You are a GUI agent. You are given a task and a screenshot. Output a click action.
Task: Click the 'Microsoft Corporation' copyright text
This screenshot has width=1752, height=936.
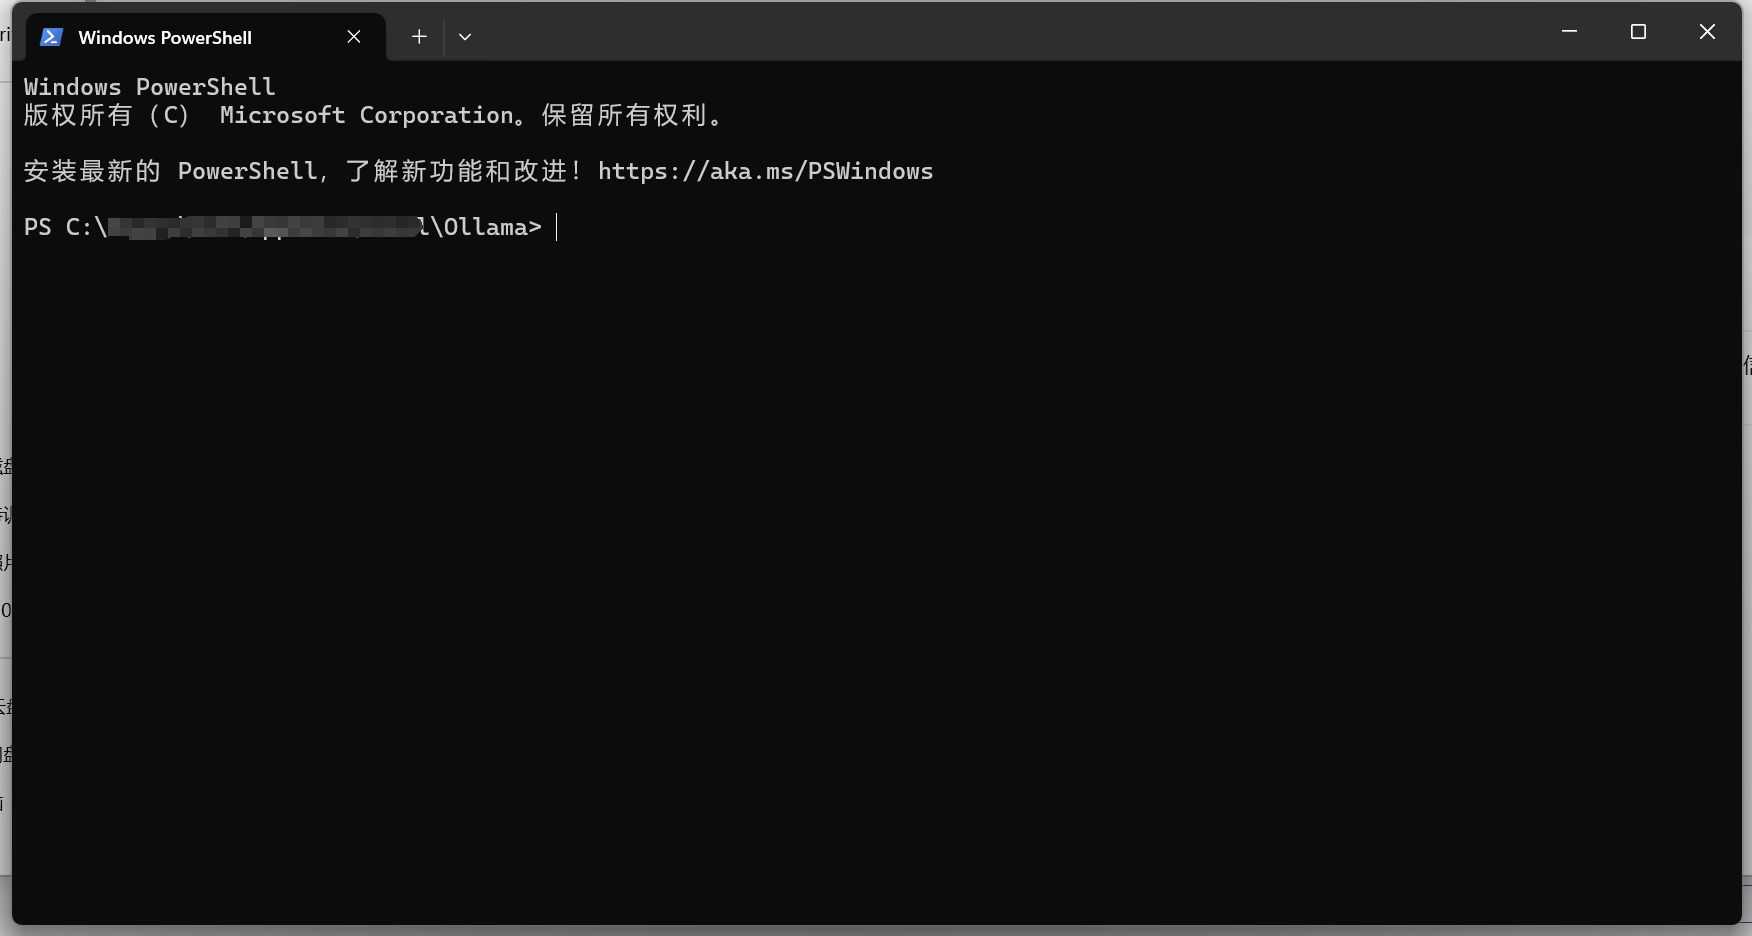pos(367,115)
